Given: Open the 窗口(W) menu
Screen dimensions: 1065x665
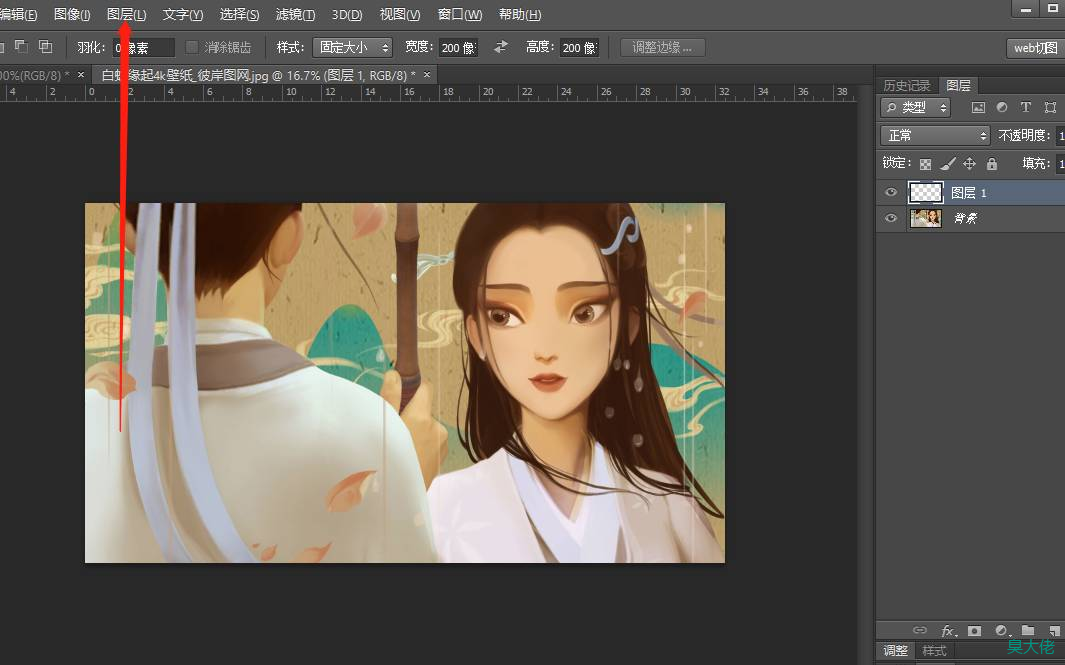Looking at the screenshot, I should (460, 14).
